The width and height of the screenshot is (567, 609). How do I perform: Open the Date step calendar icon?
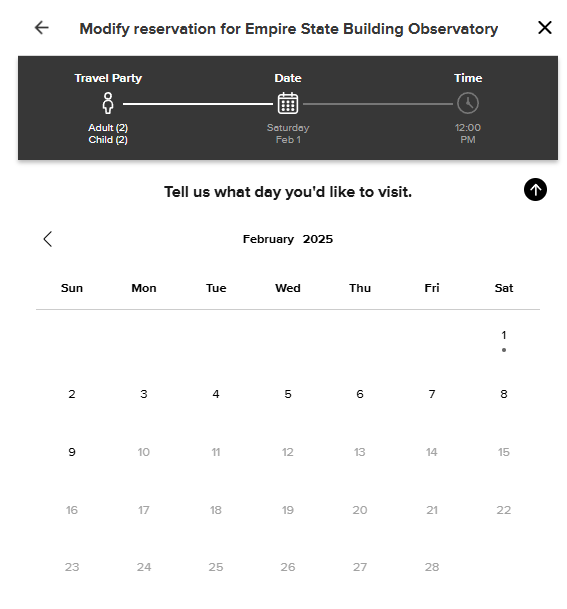(288, 103)
